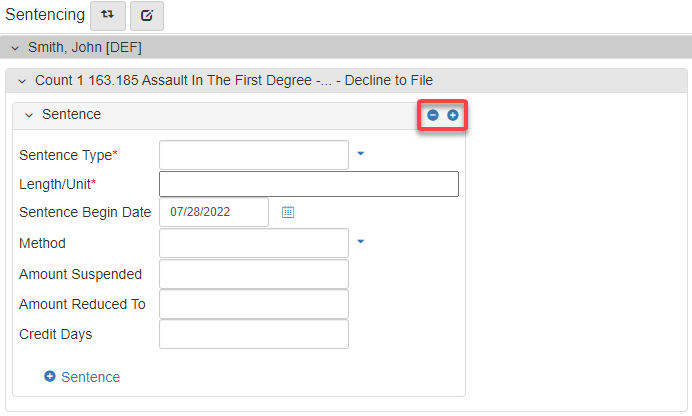The width and height of the screenshot is (692, 416).
Task: Select the Amount Reduced To field
Action: coord(253,304)
